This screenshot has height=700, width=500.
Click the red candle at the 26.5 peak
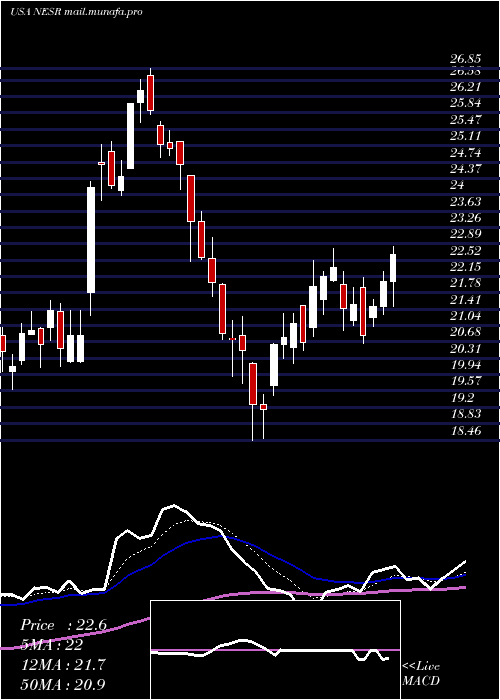tap(150, 93)
